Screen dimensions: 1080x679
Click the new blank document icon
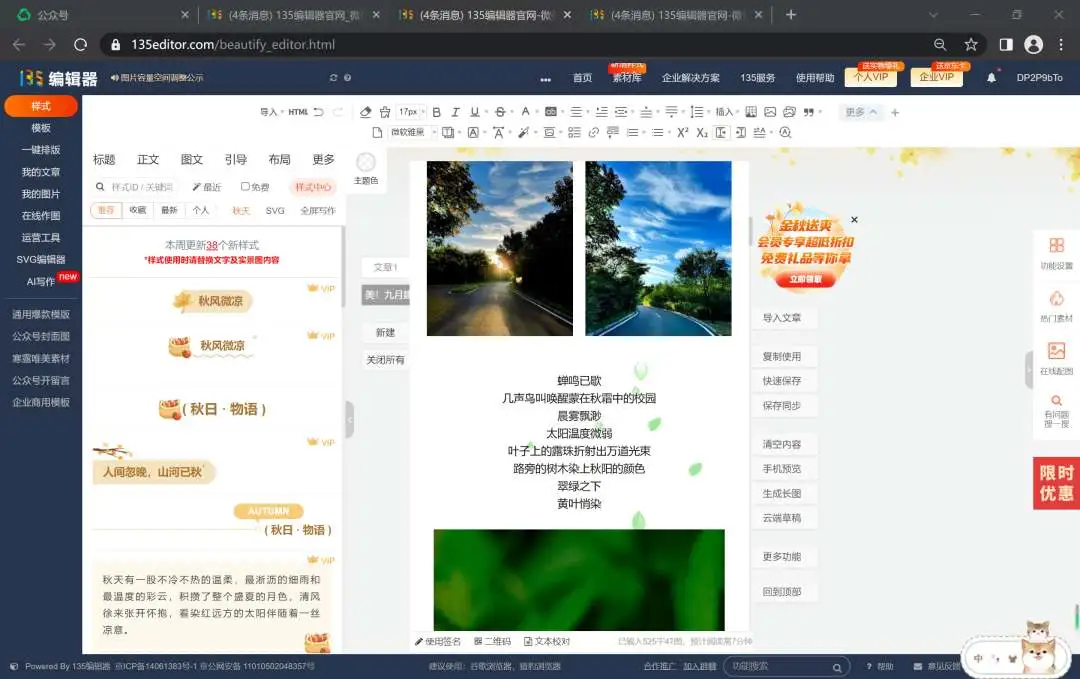pyautogui.click(x=377, y=133)
